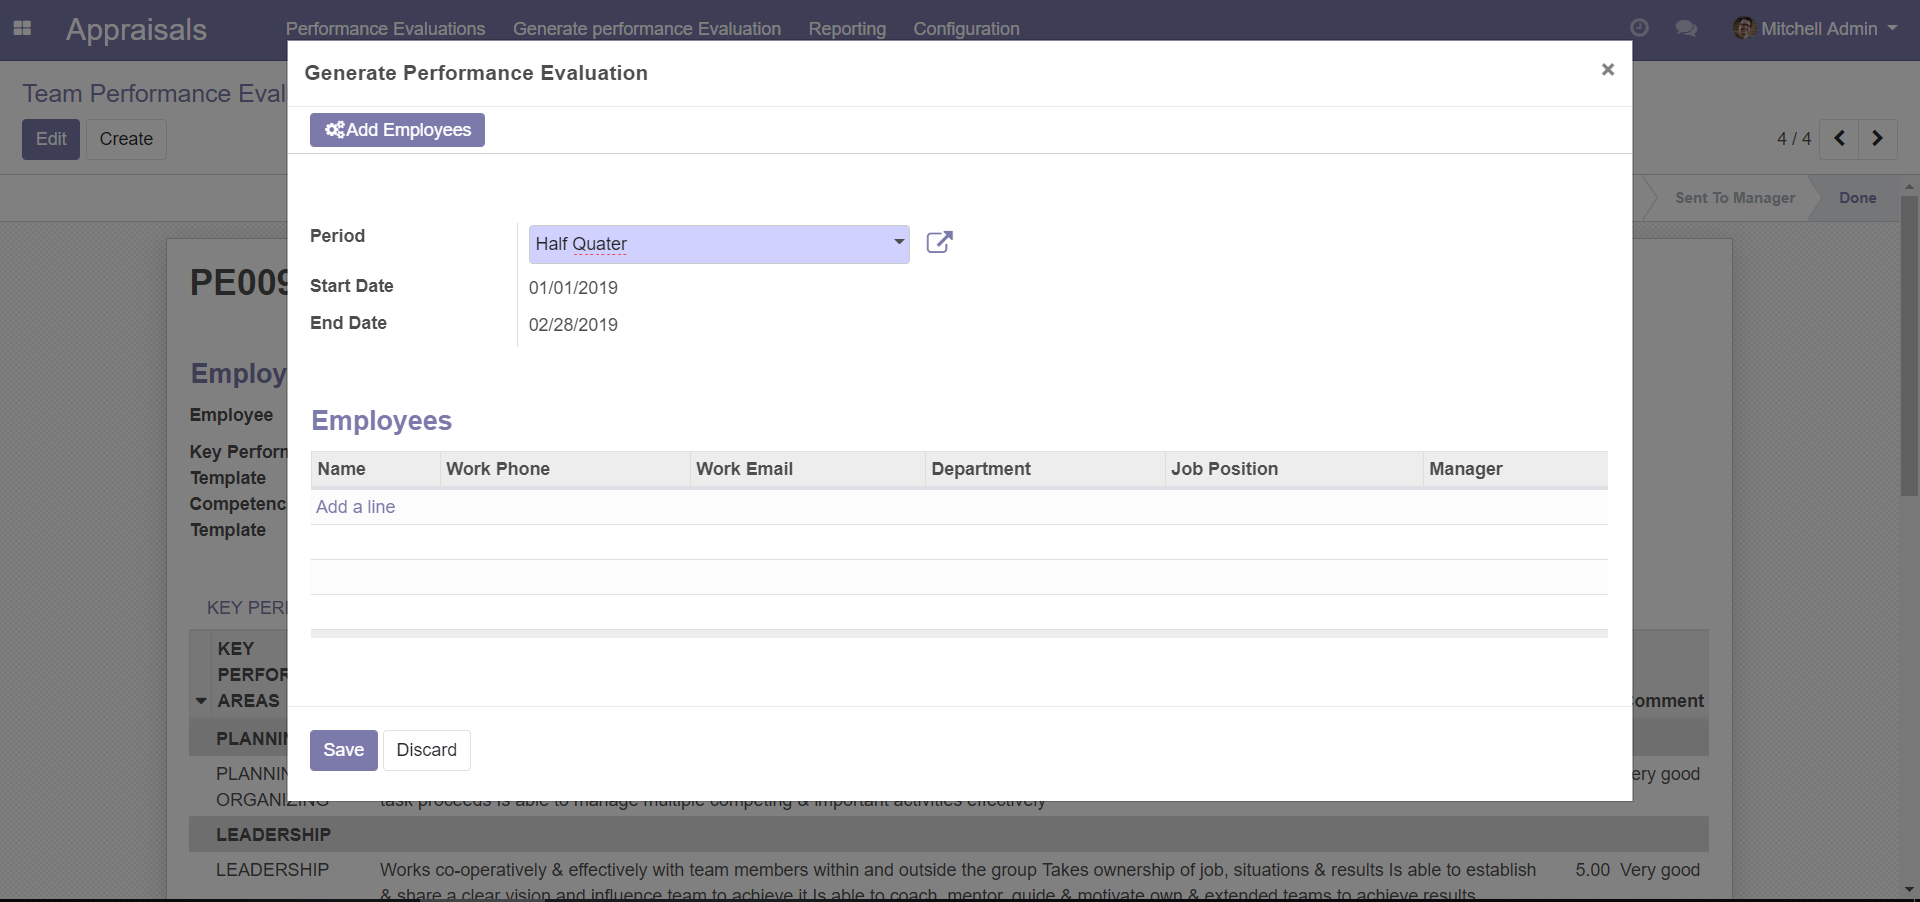Go to the next record arrow
Screen dimensions: 1920x902
click(1877, 139)
